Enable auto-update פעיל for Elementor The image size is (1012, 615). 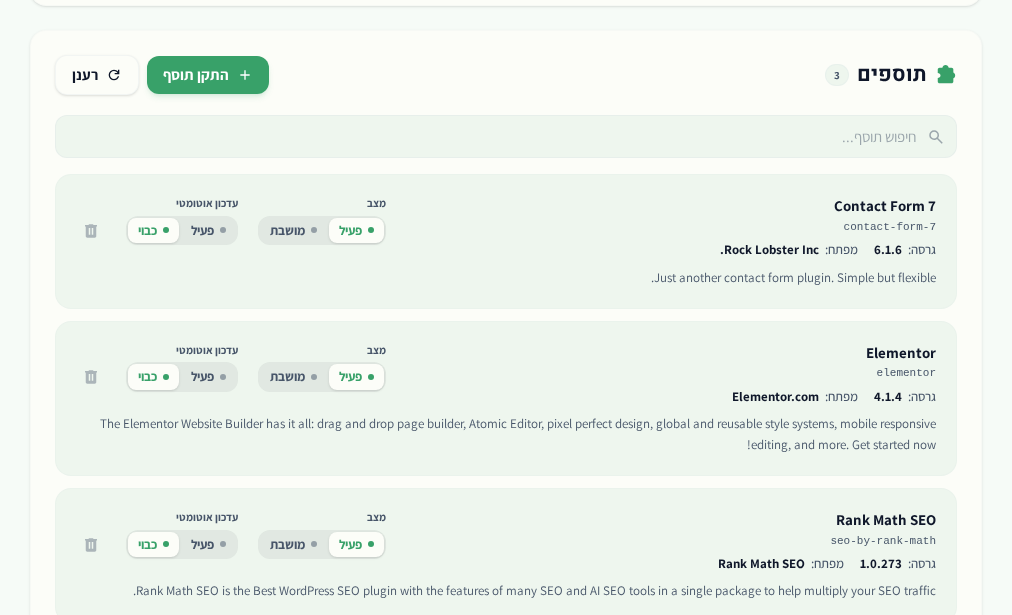(208, 377)
